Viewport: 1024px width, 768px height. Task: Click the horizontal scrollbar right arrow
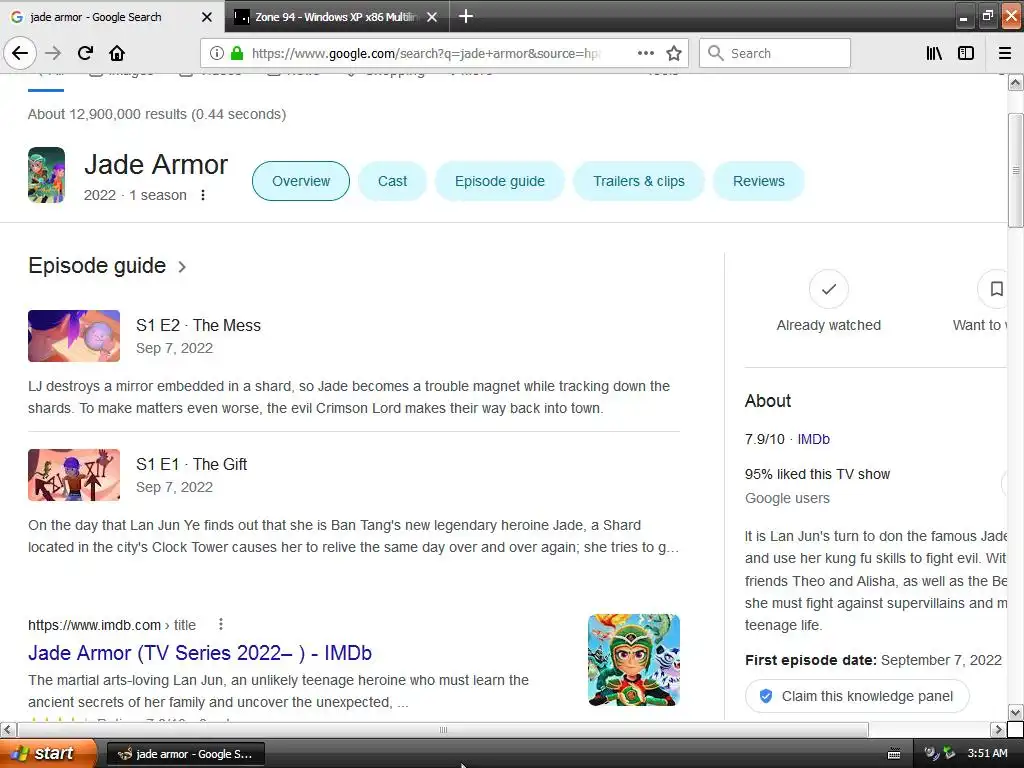[997, 729]
